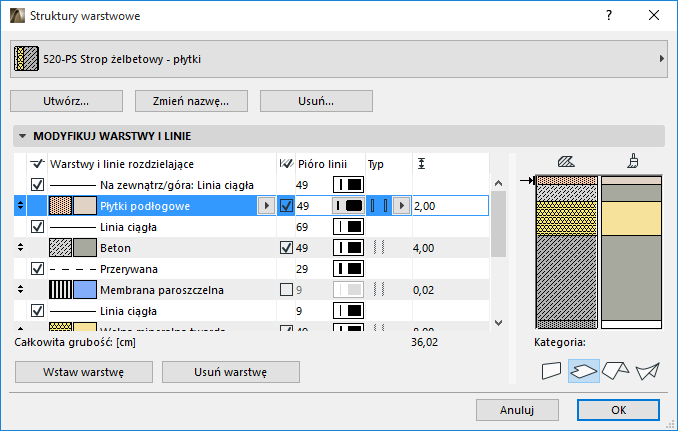Click the thickness field showing 2,00

(448, 206)
